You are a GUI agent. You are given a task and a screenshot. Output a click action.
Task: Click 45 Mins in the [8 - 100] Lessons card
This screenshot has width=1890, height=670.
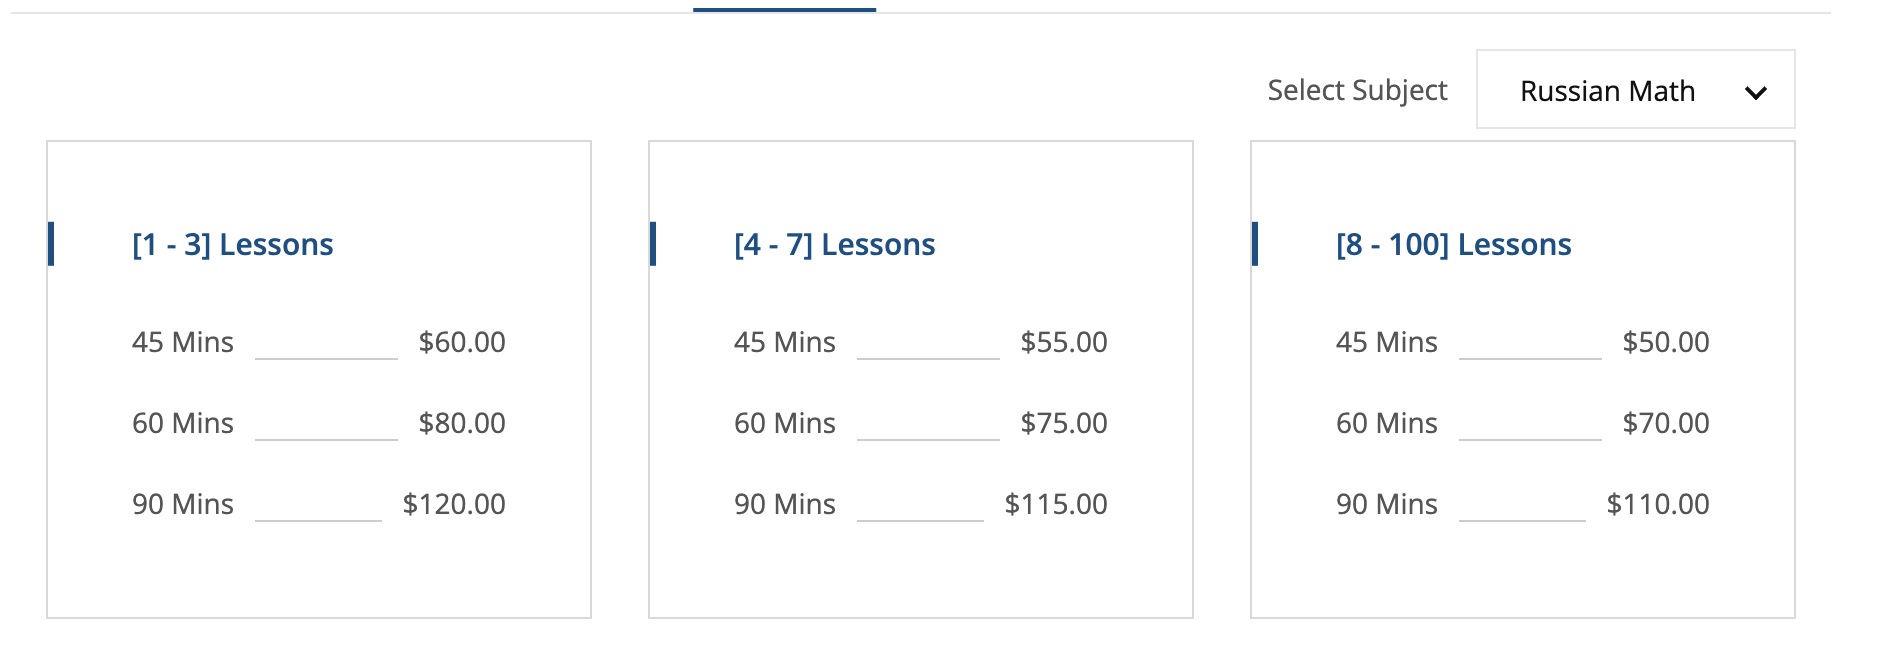[1387, 342]
